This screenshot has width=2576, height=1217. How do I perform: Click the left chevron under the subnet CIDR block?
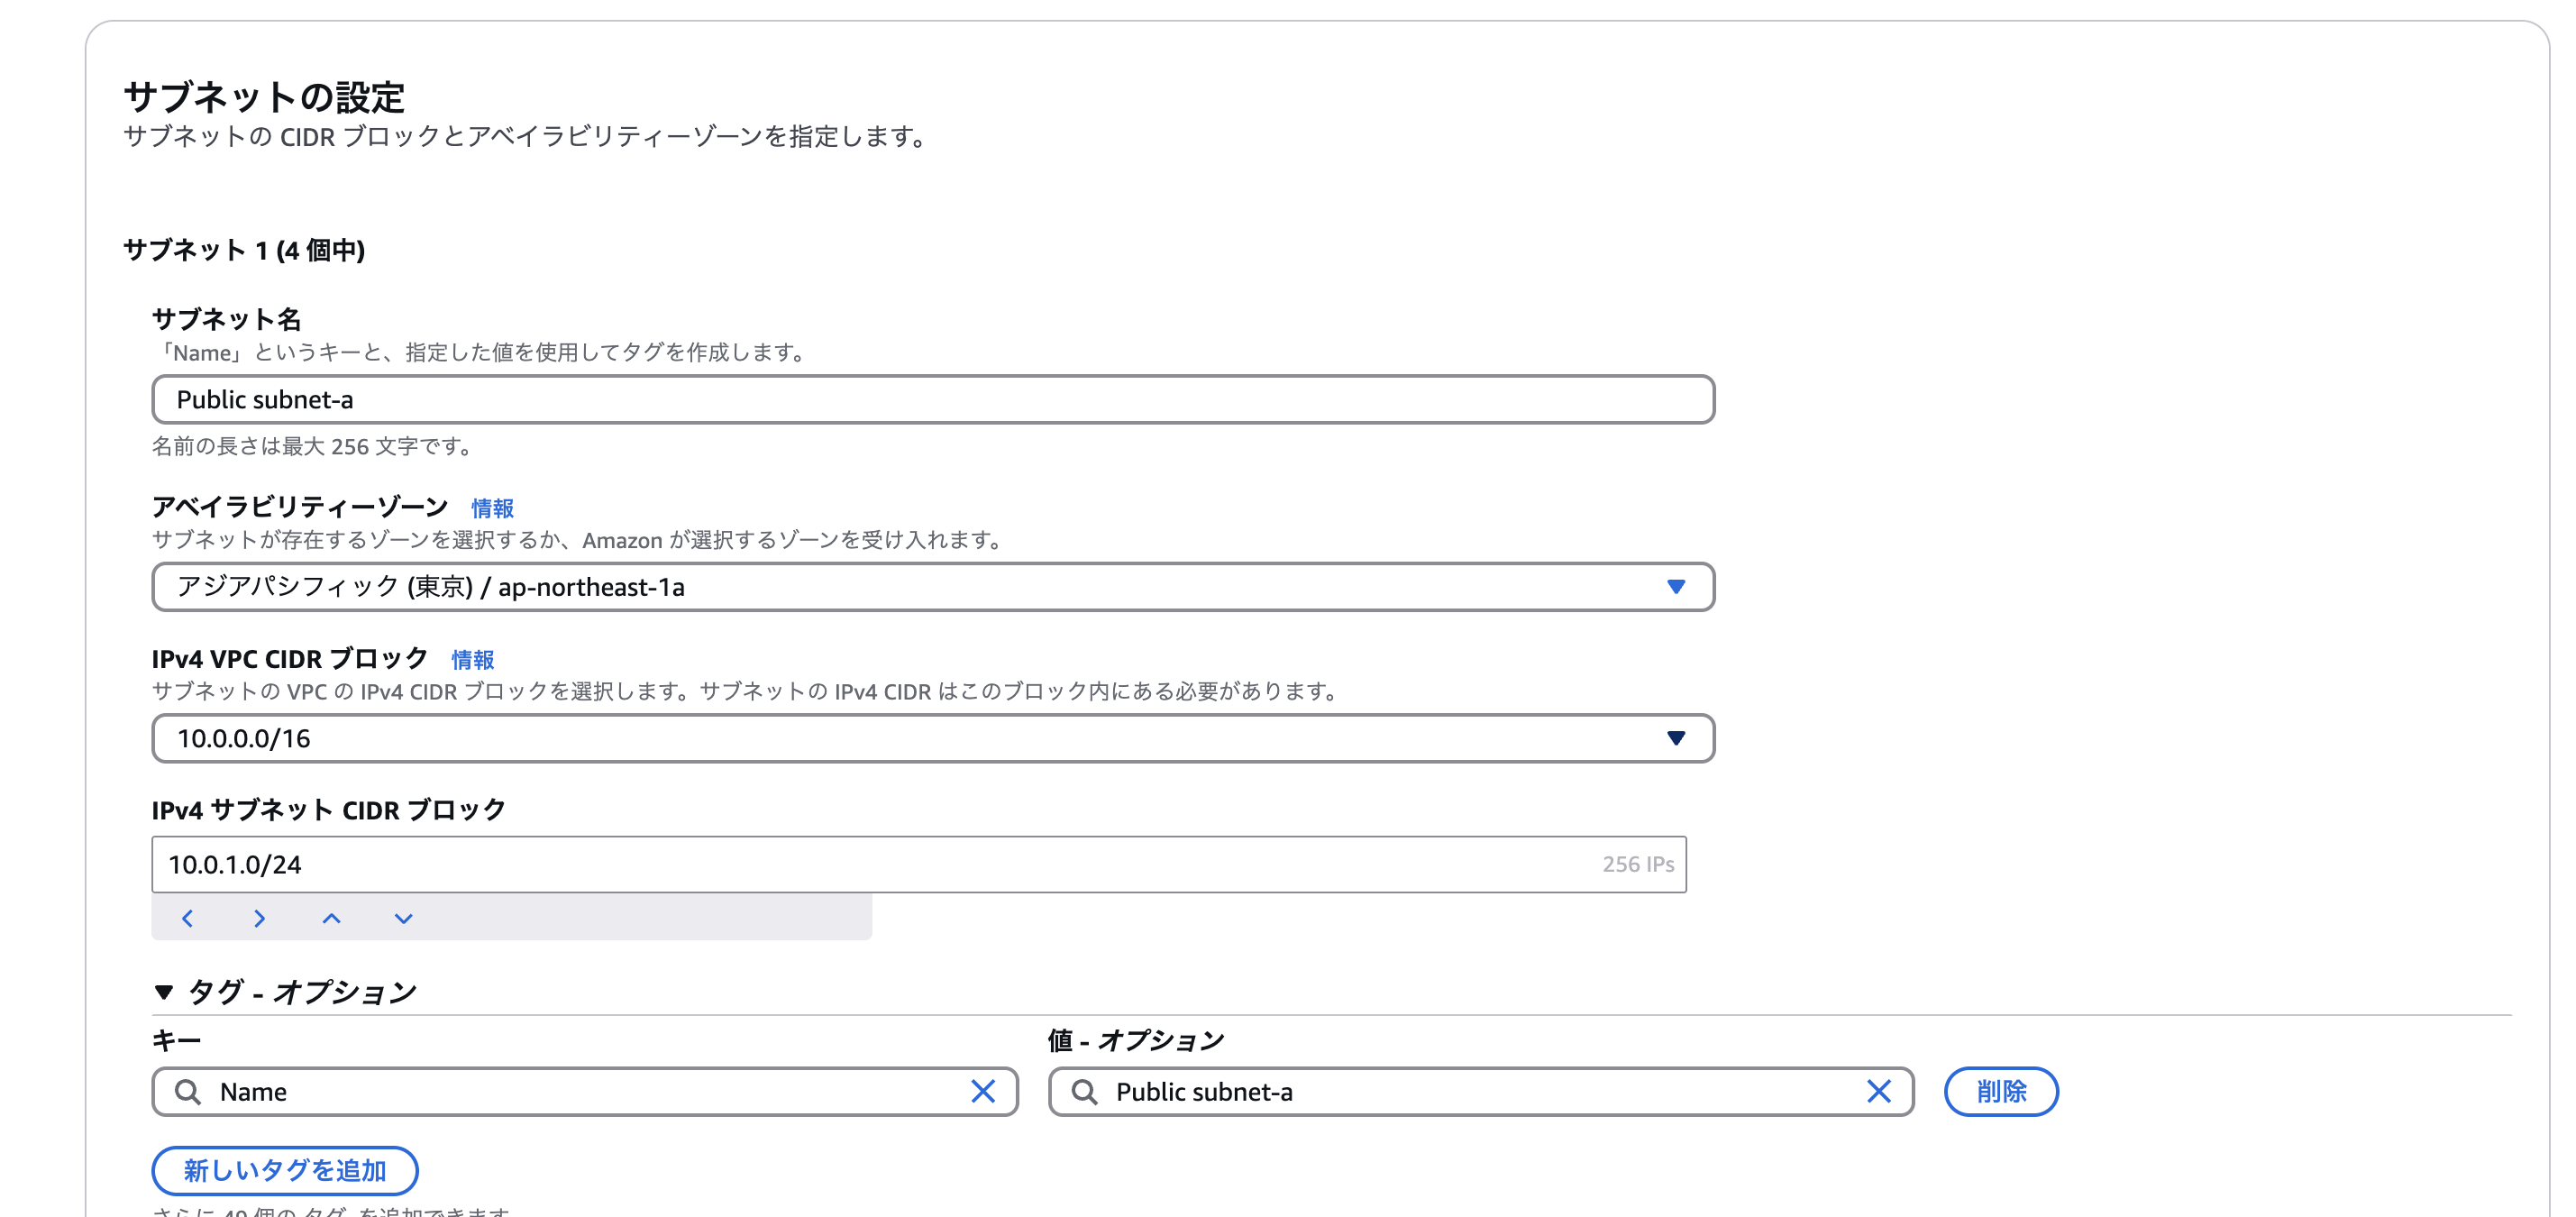tap(187, 918)
